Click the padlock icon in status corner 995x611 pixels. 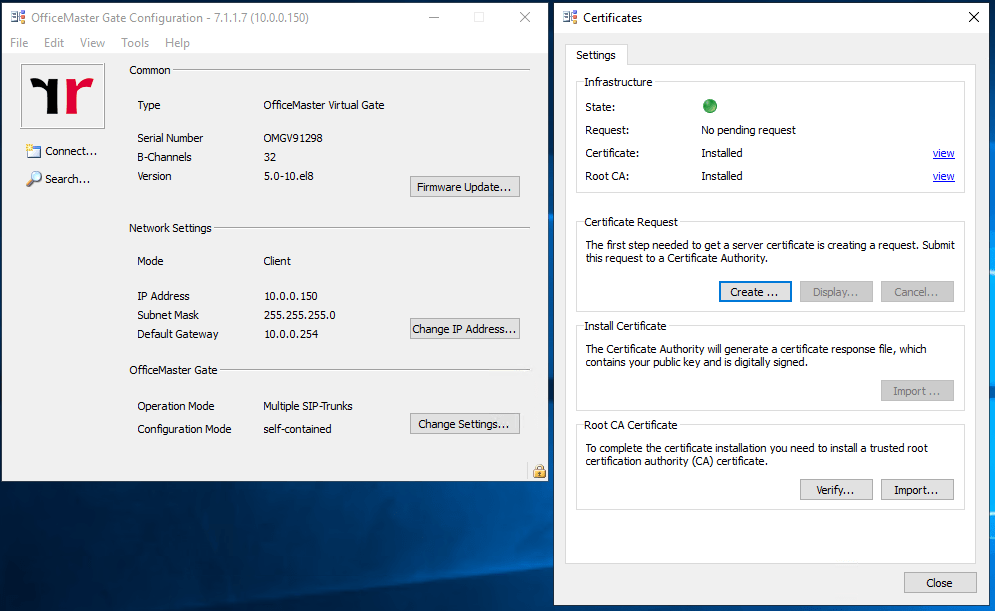[x=539, y=471]
